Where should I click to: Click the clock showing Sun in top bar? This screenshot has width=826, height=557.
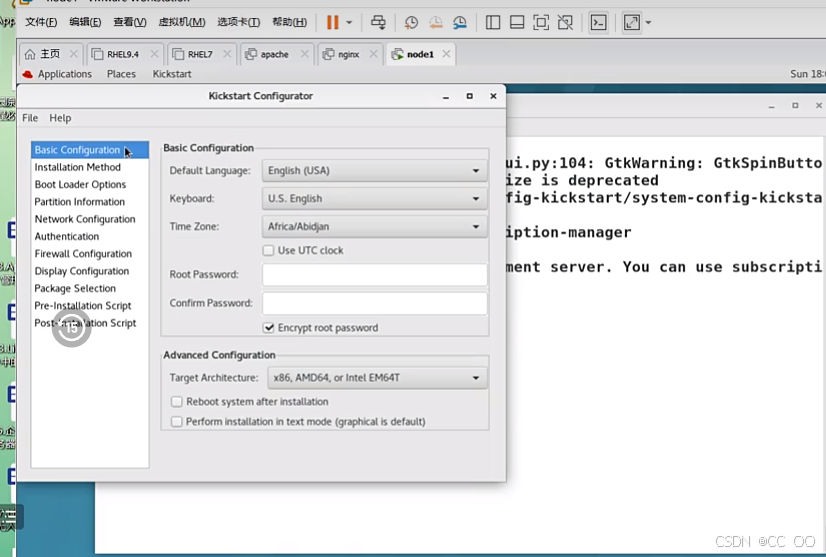808,74
